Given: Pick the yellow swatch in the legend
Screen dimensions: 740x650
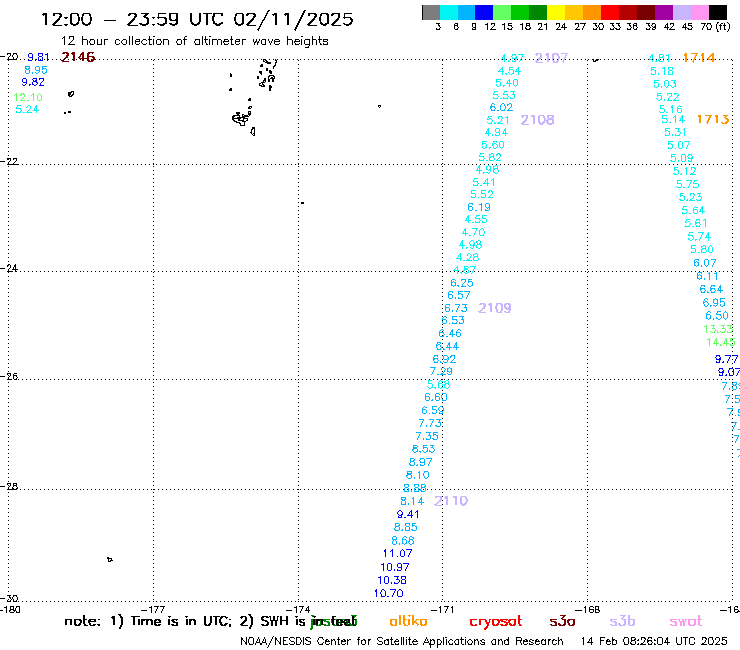Looking at the screenshot, I should coord(556,12).
